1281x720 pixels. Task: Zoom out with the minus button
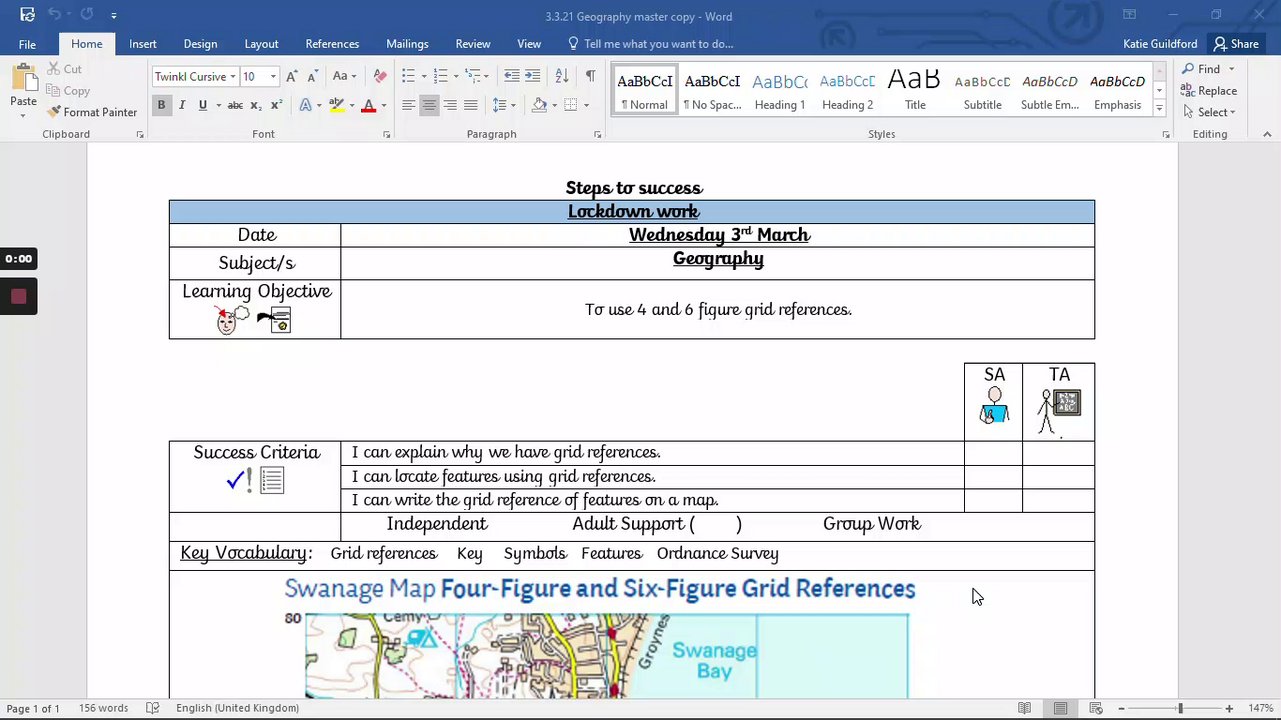(x=1121, y=708)
